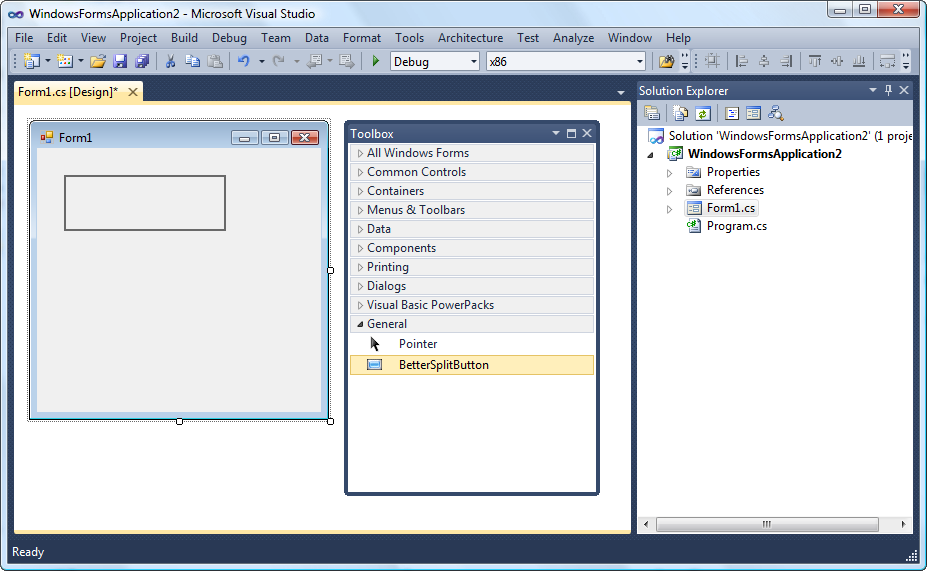Click Save All in the toolbar
Viewport: 927px width, 571px height.
point(142,62)
